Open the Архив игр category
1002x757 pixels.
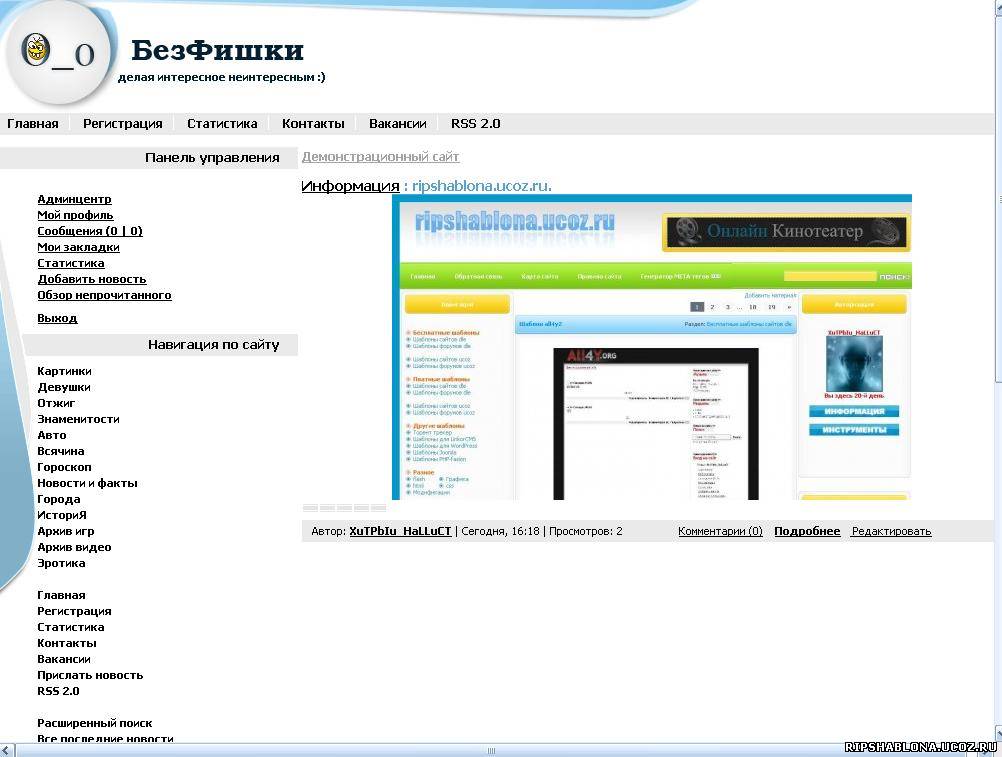coord(65,531)
